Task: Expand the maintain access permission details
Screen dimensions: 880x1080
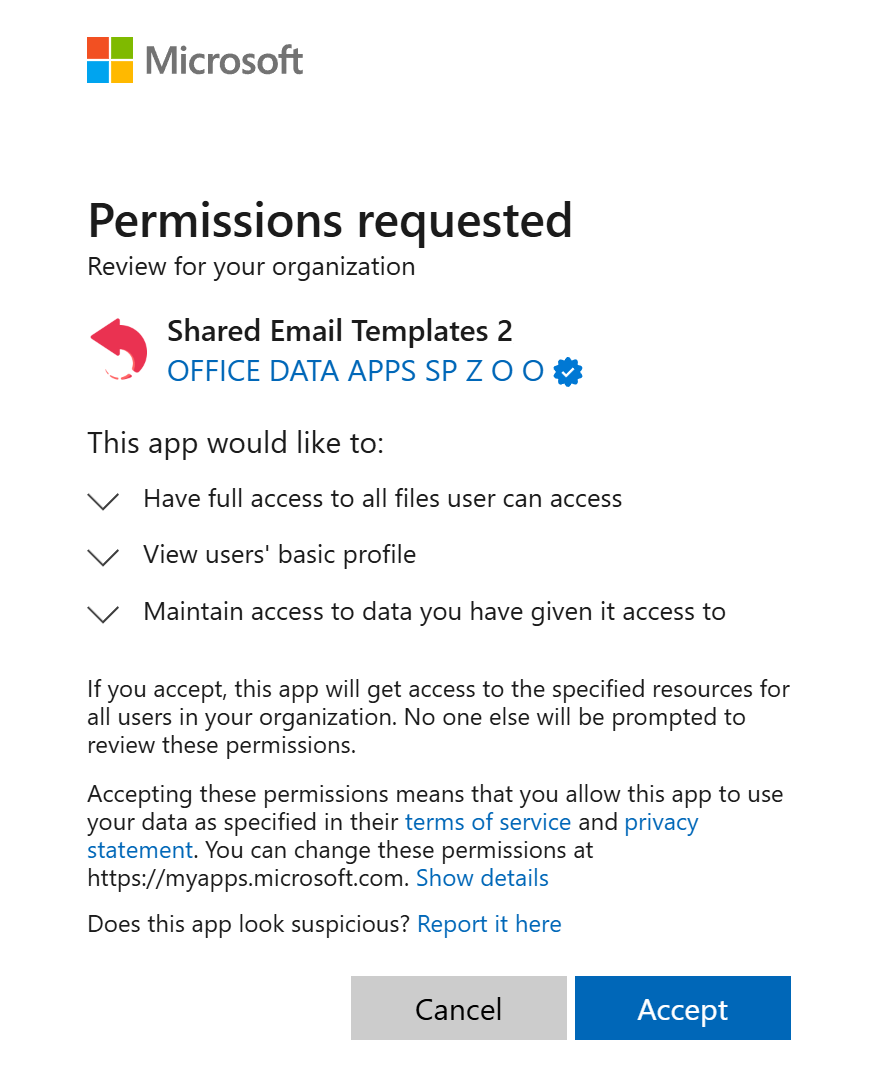Action: (x=103, y=614)
